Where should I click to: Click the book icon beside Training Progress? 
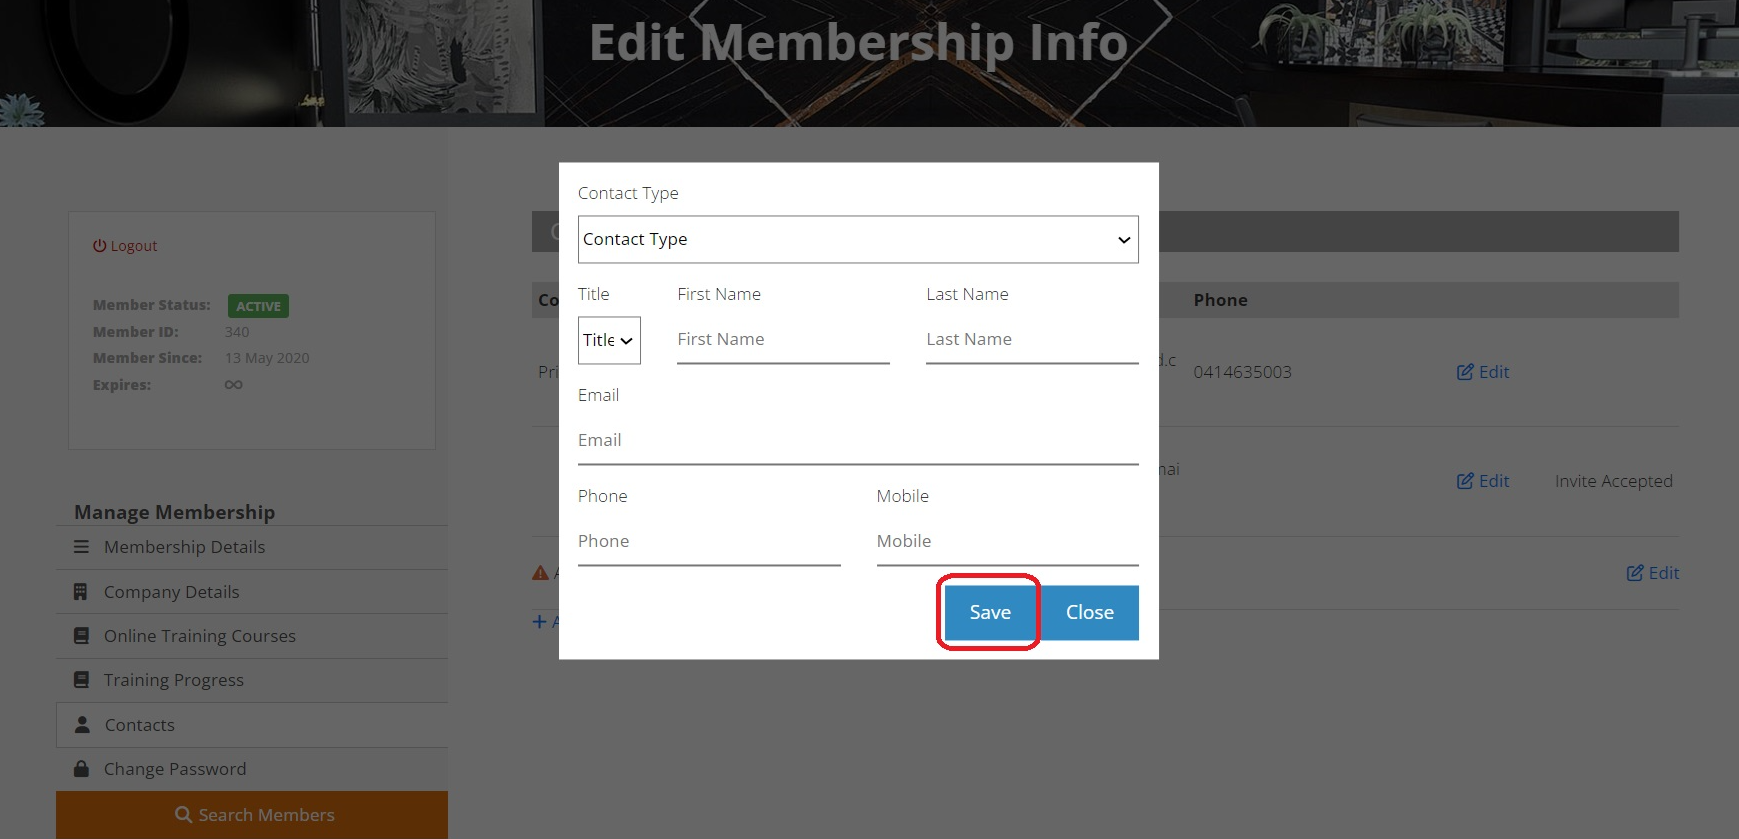tap(82, 680)
